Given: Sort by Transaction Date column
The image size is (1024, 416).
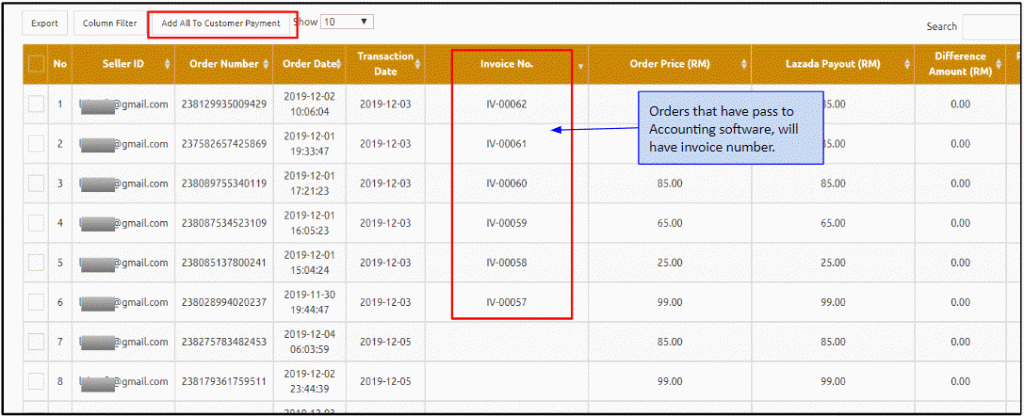Looking at the screenshot, I should point(385,64).
